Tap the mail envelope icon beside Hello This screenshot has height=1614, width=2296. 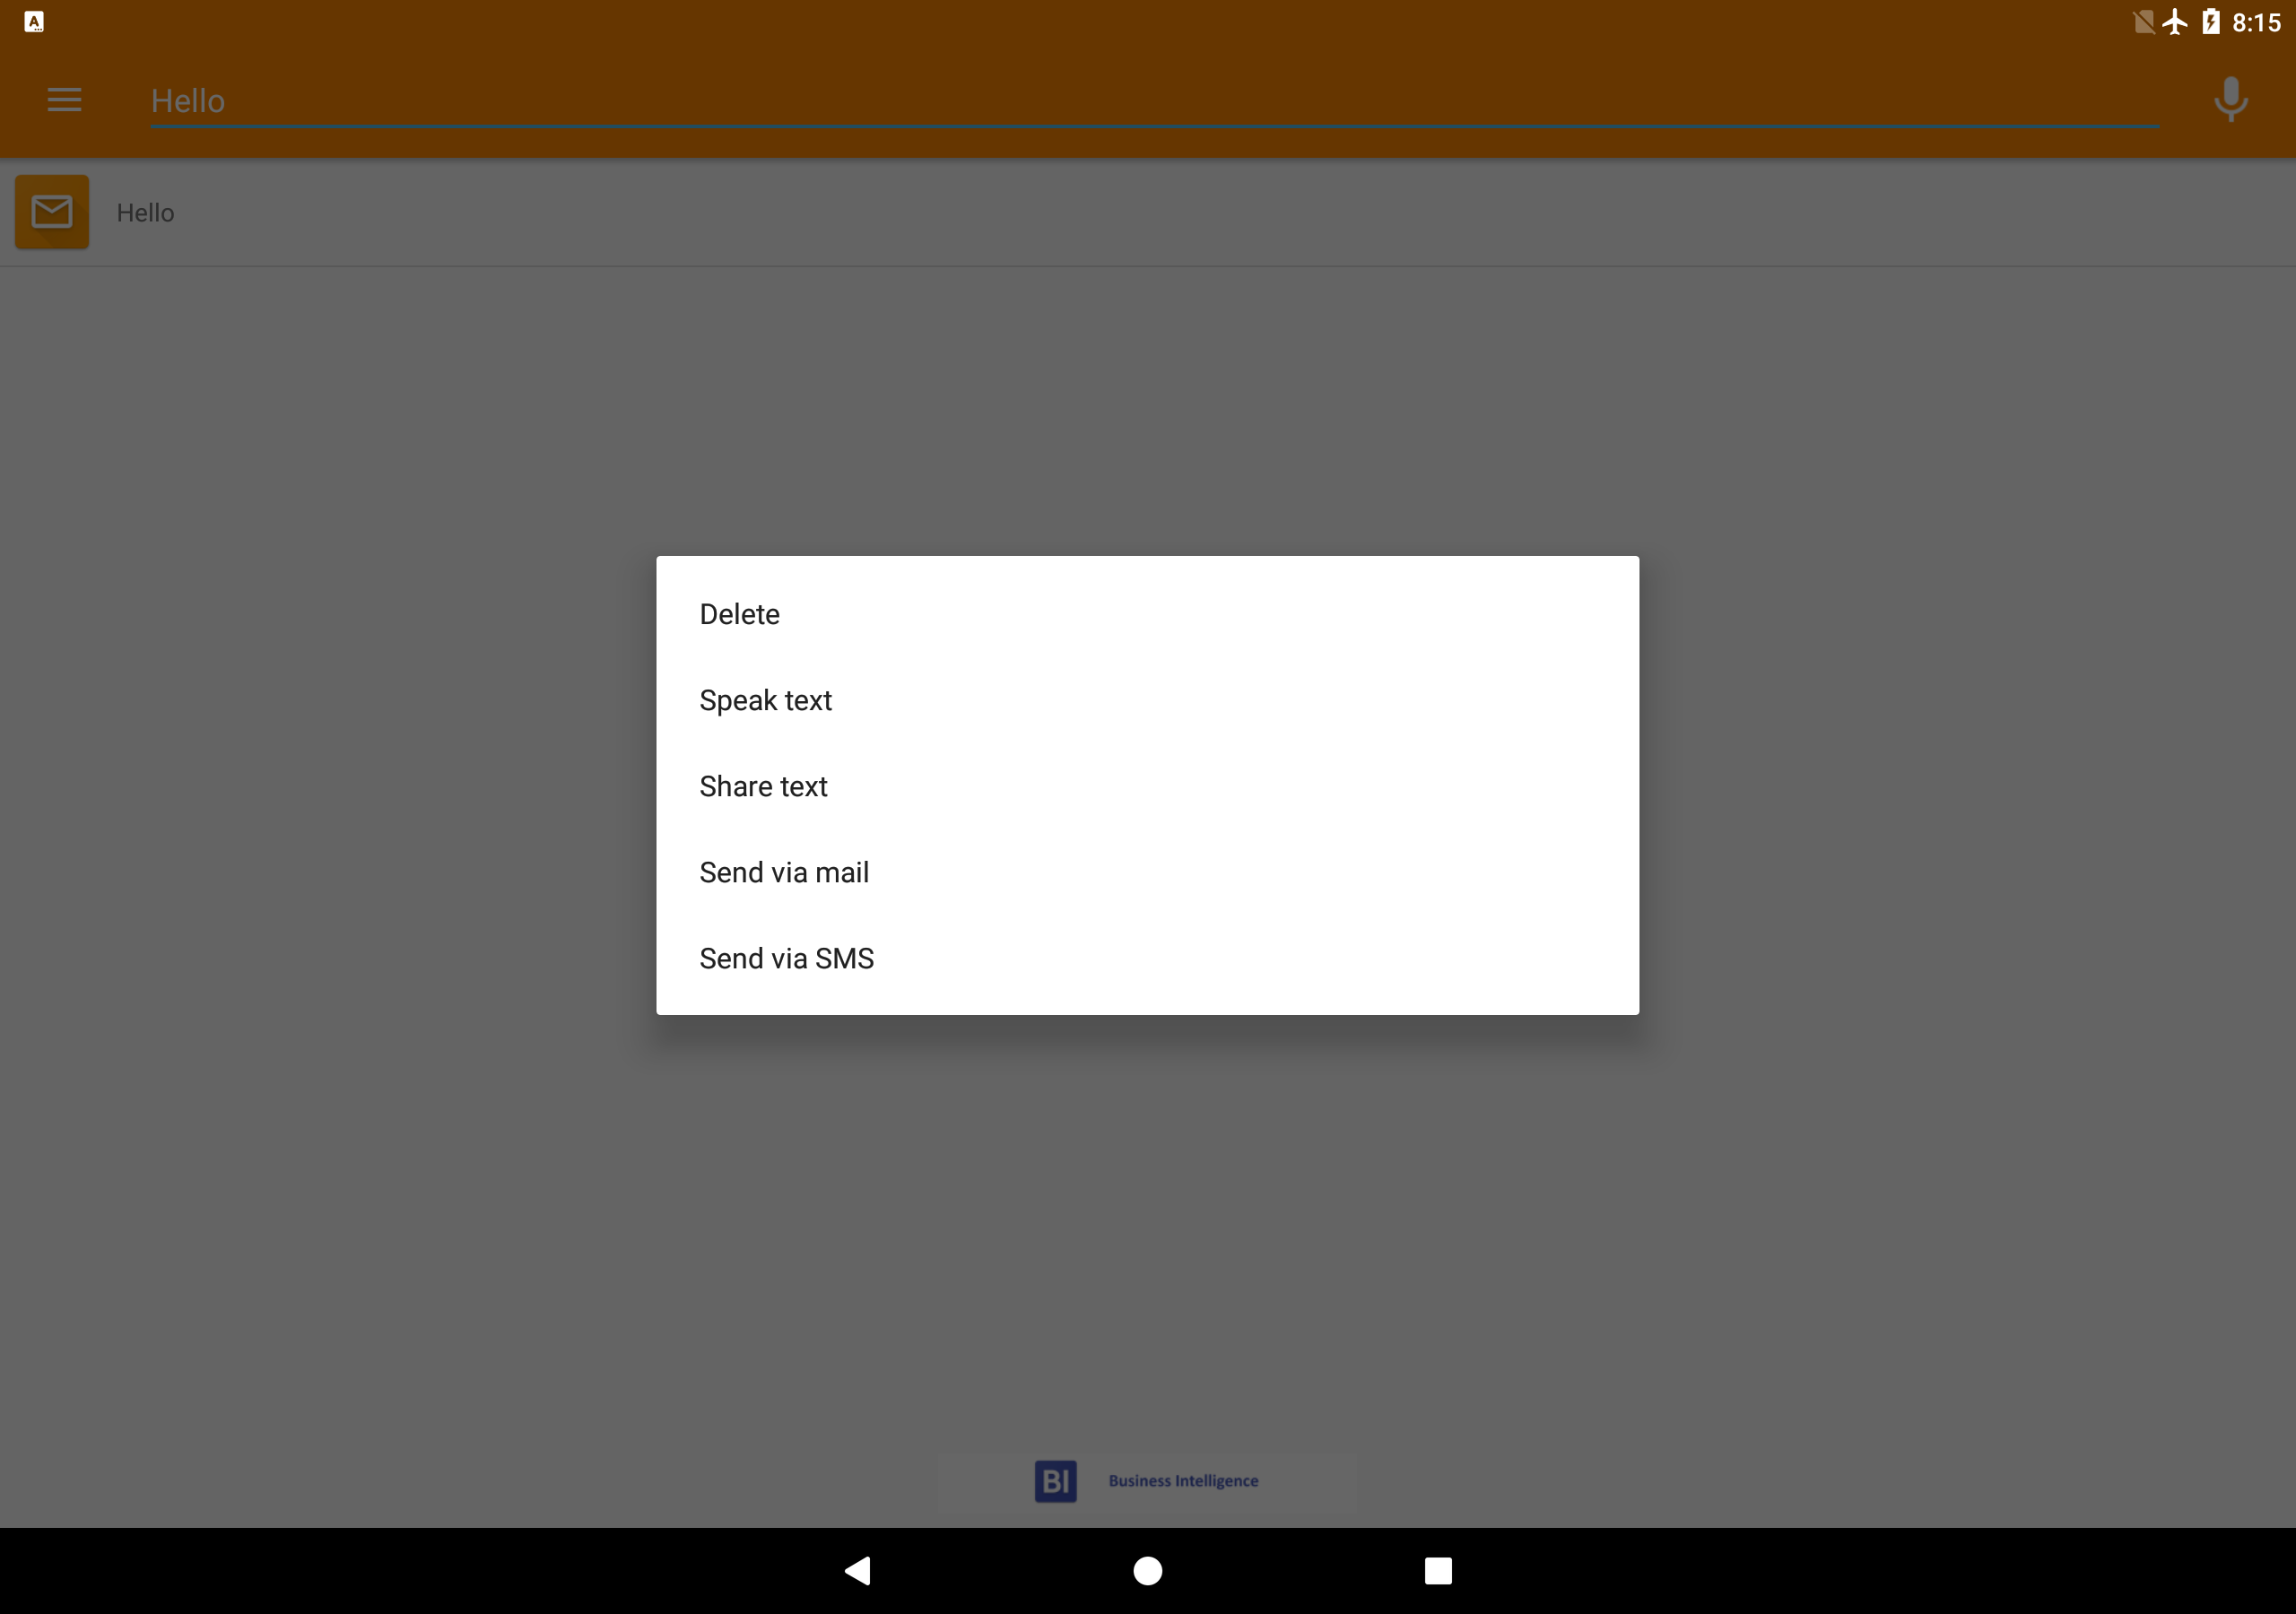52,212
